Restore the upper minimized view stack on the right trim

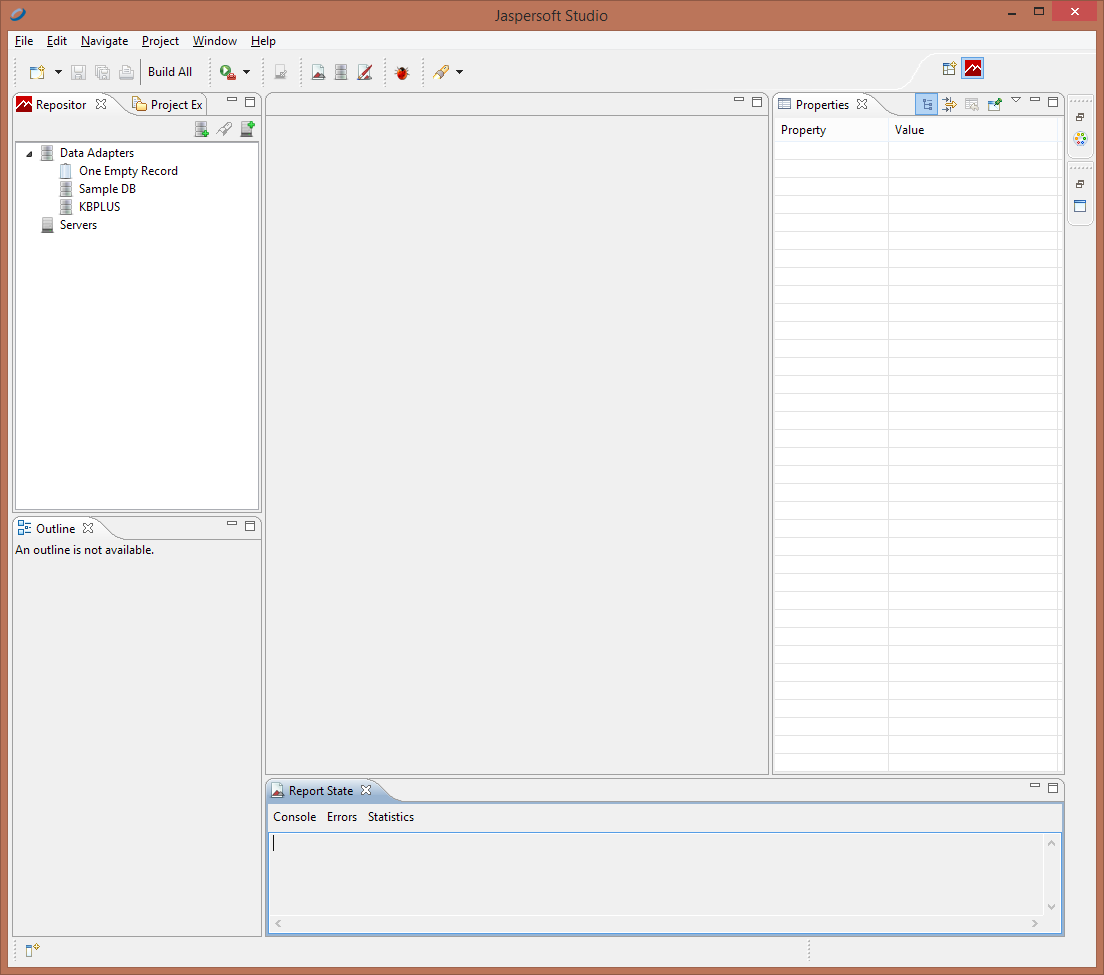[1080, 117]
